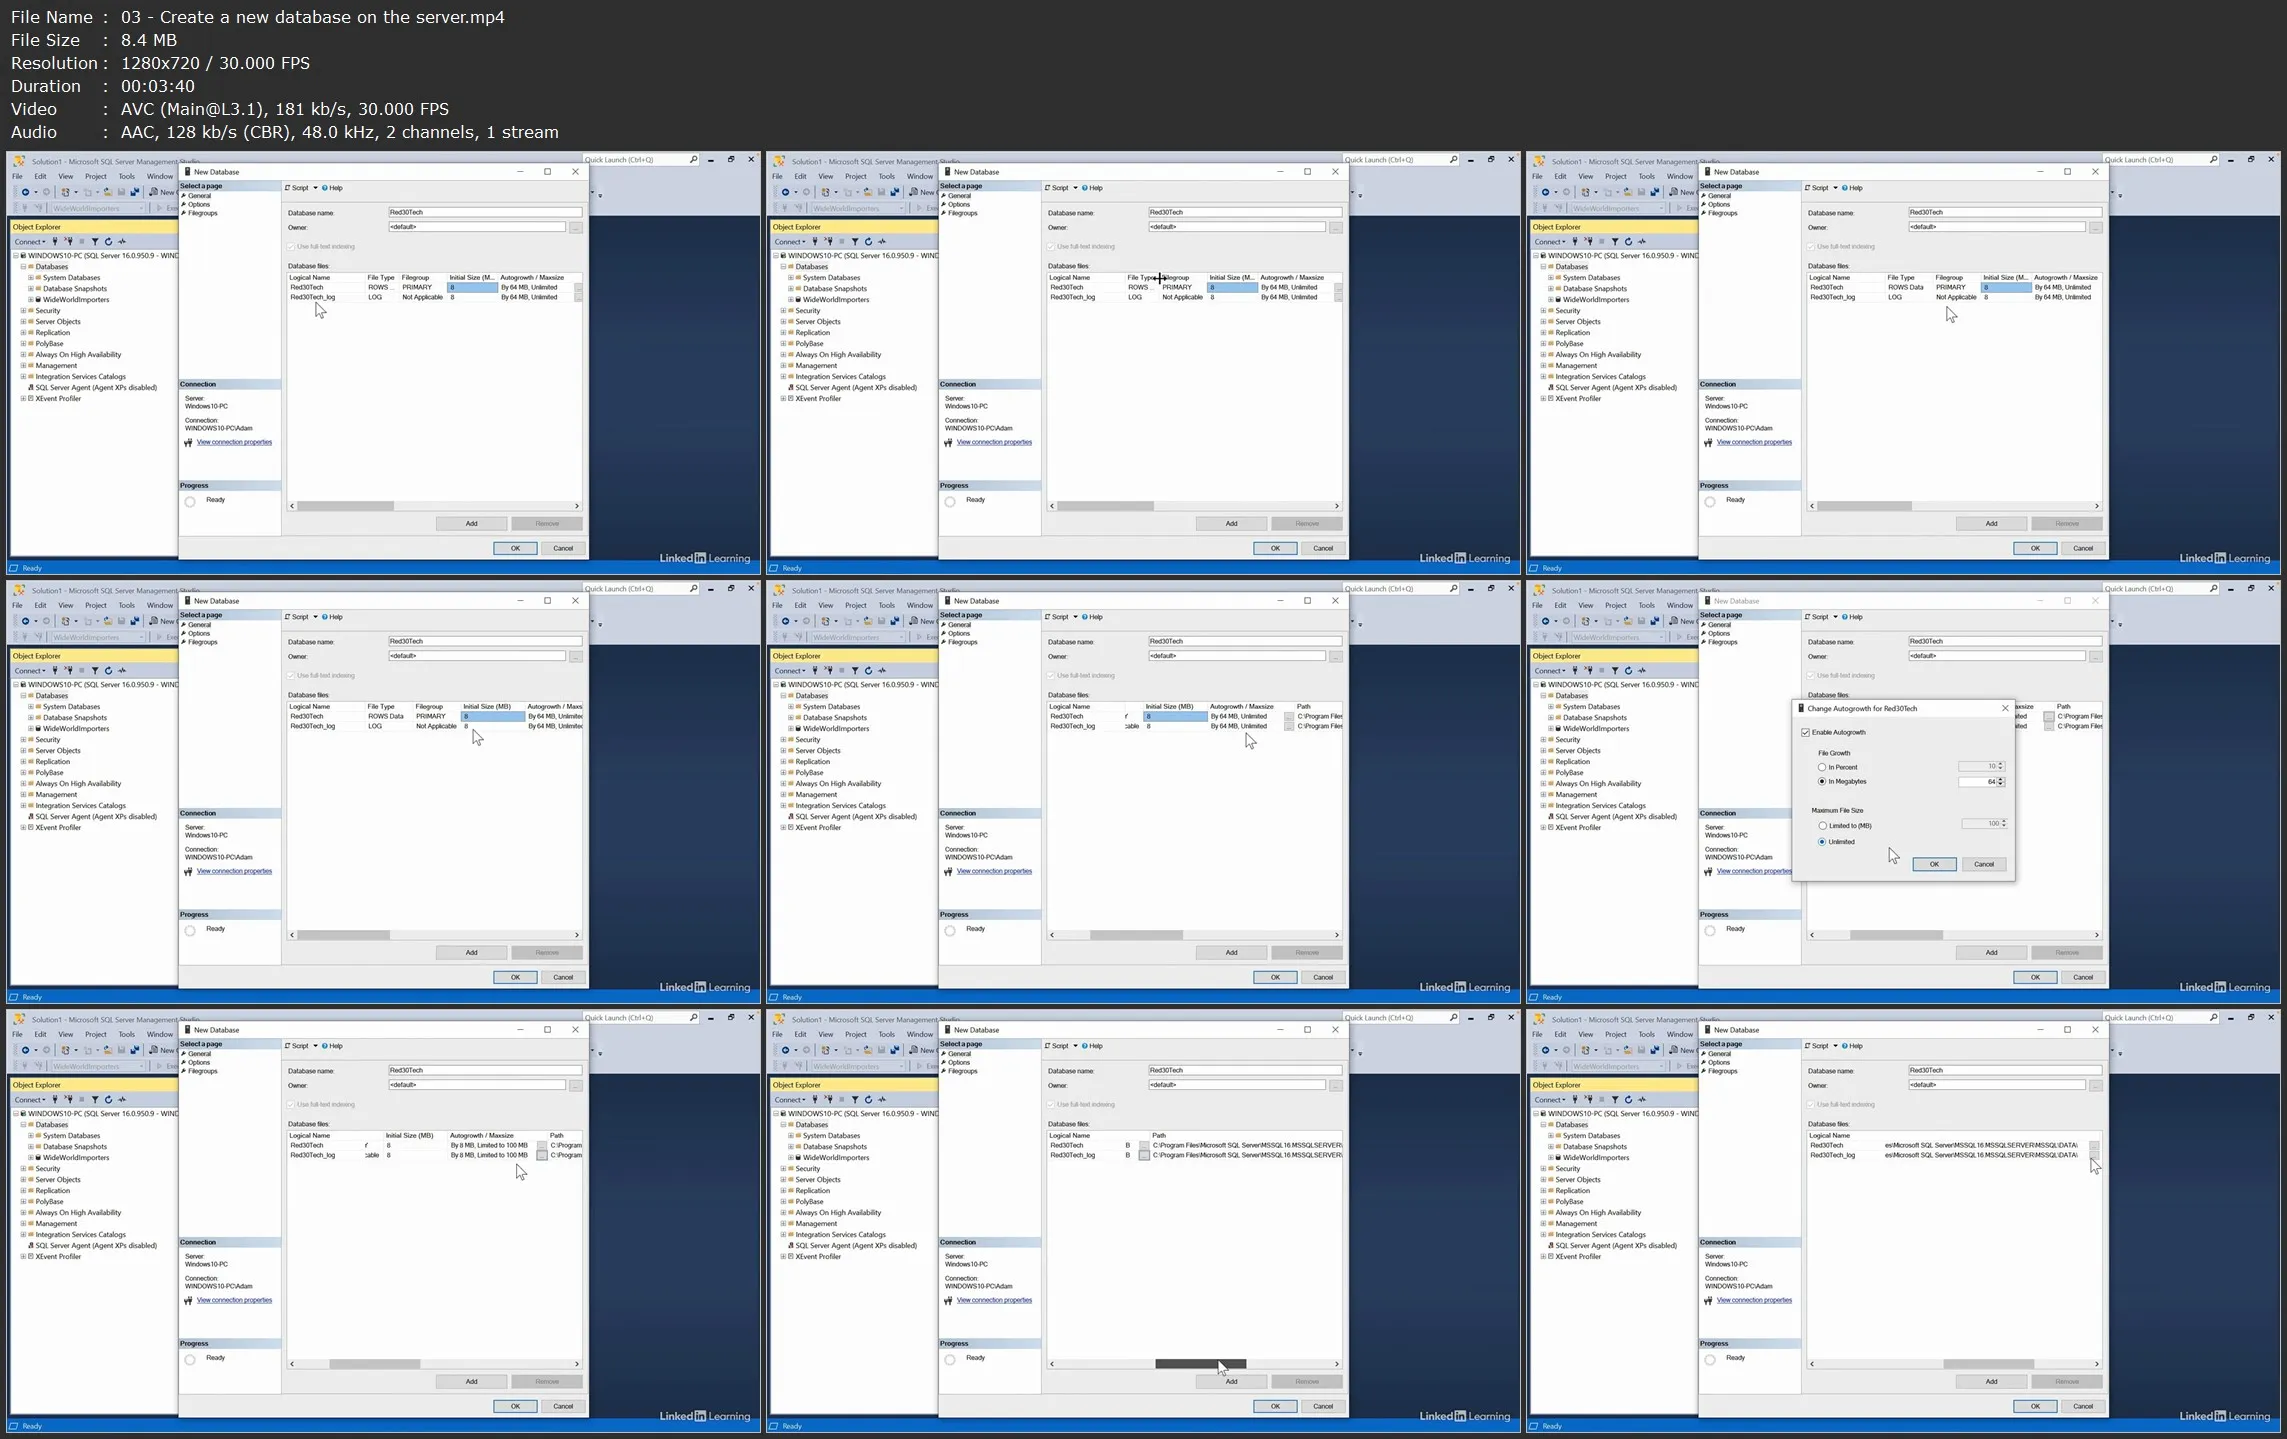Expand Replication node in bottom-middle frame

click(783, 1191)
